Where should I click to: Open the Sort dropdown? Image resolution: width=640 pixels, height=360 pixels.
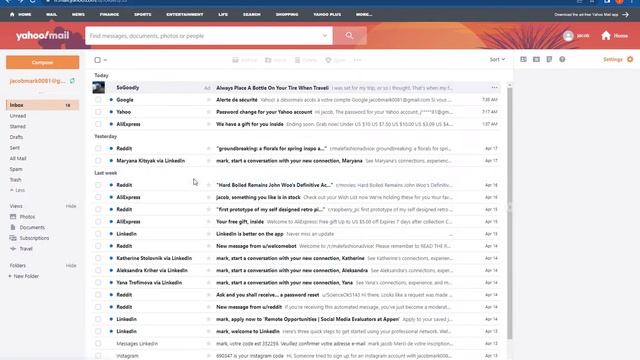coord(497,60)
